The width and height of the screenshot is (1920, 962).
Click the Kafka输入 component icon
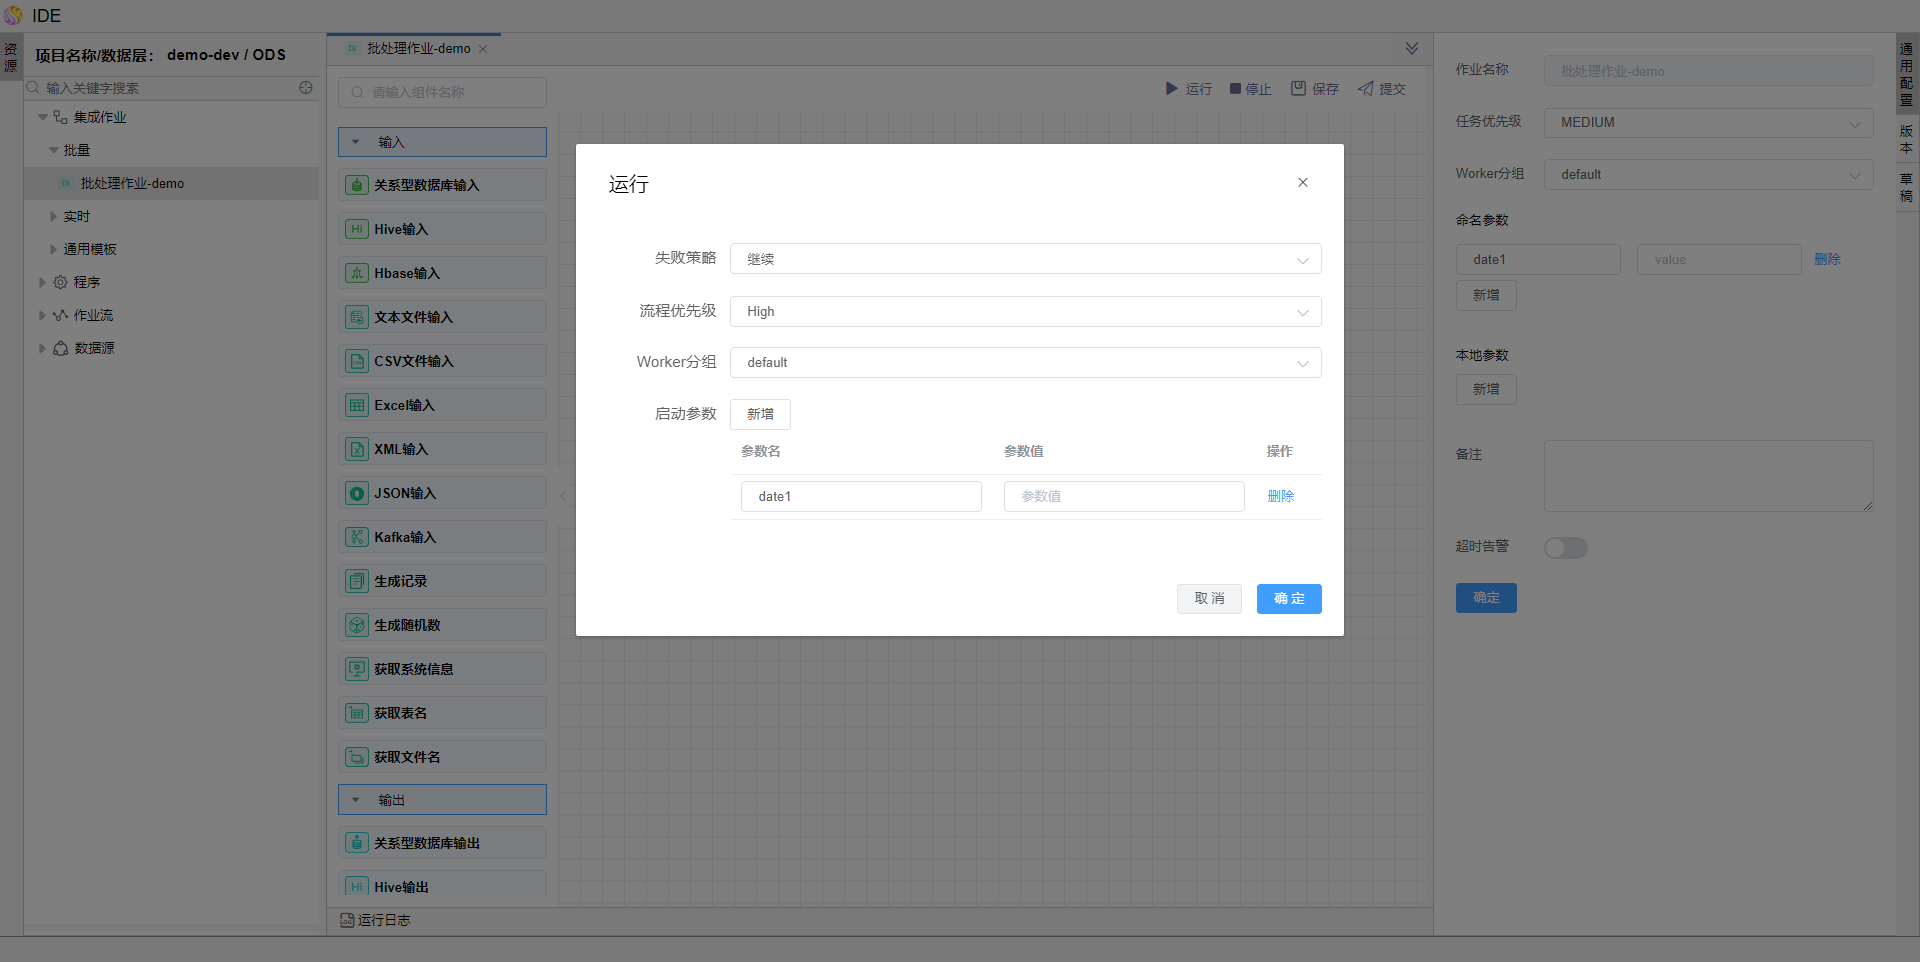pyautogui.click(x=357, y=537)
